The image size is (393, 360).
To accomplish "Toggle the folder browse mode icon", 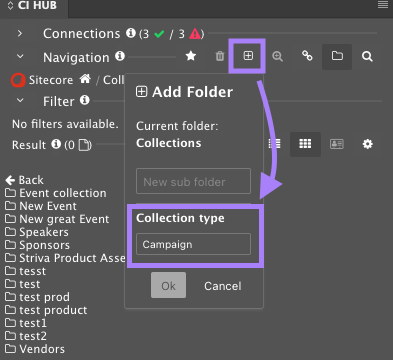I will pyautogui.click(x=337, y=56).
